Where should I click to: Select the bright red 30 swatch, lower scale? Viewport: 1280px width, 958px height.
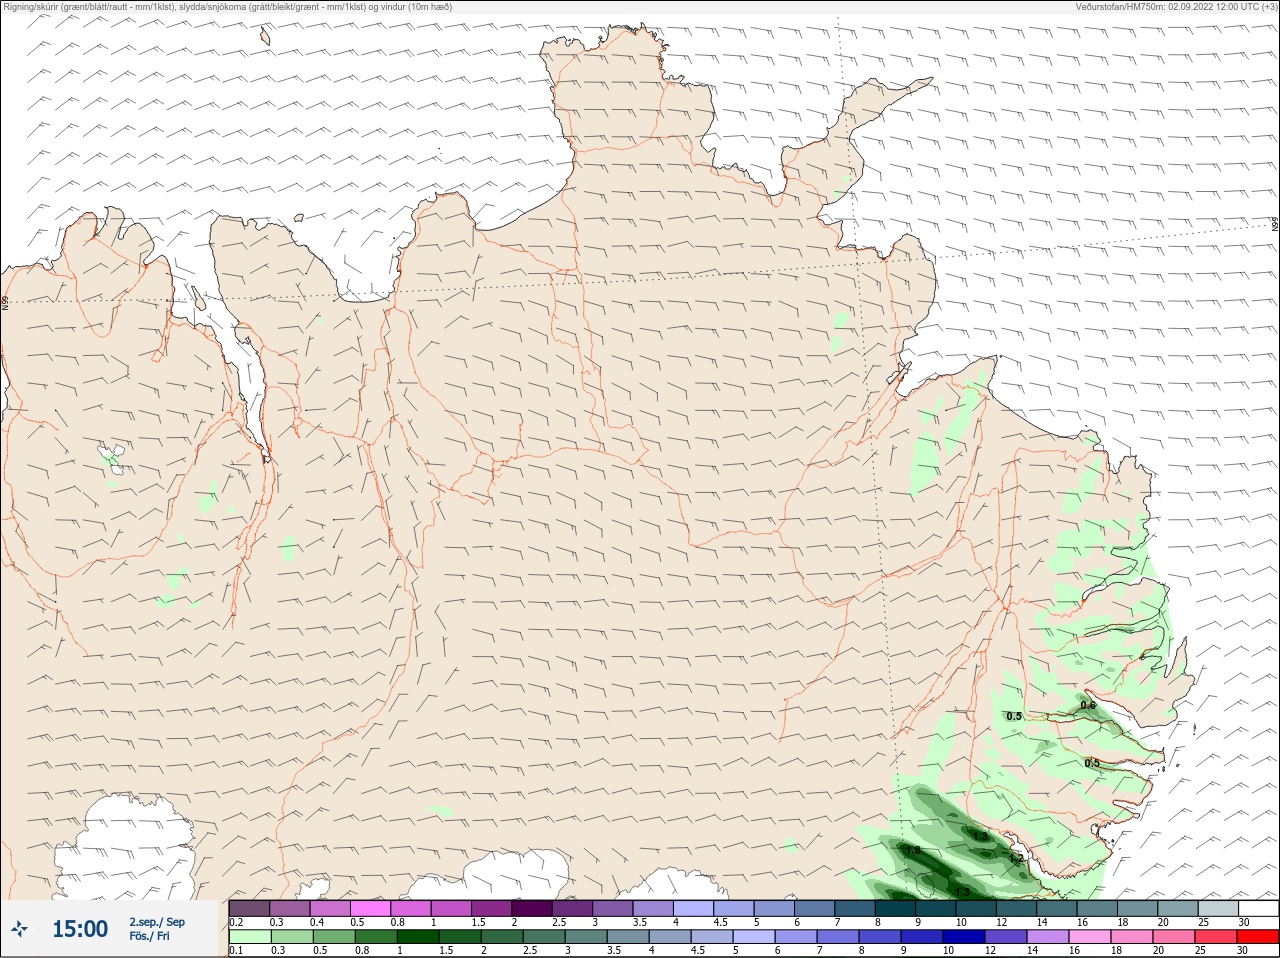click(x=1258, y=936)
